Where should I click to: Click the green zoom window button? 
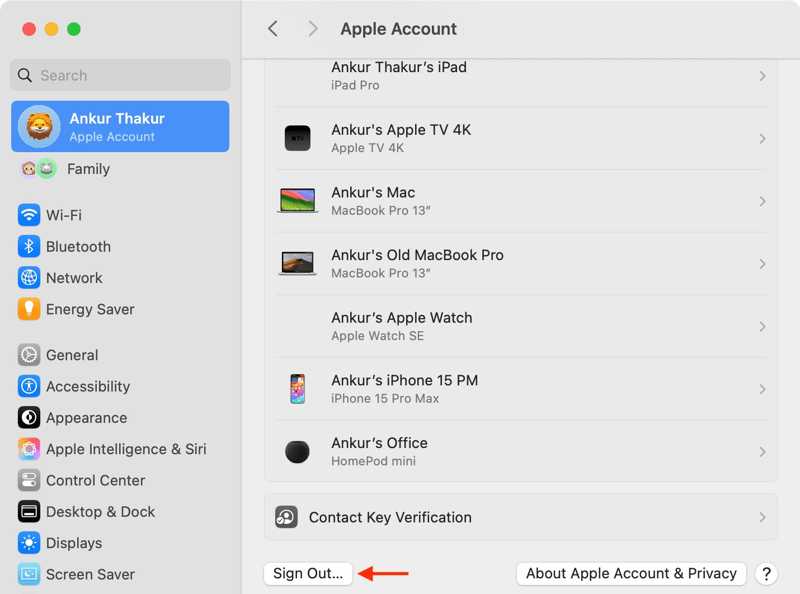74,29
